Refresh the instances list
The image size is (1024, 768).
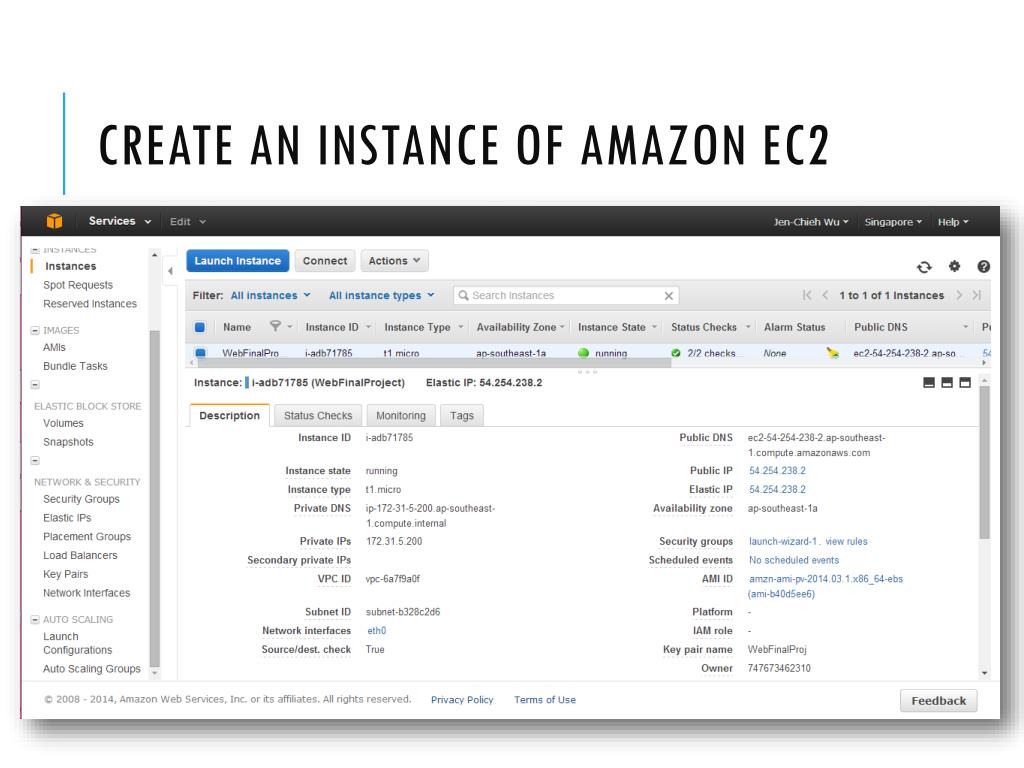pos(924,267)
